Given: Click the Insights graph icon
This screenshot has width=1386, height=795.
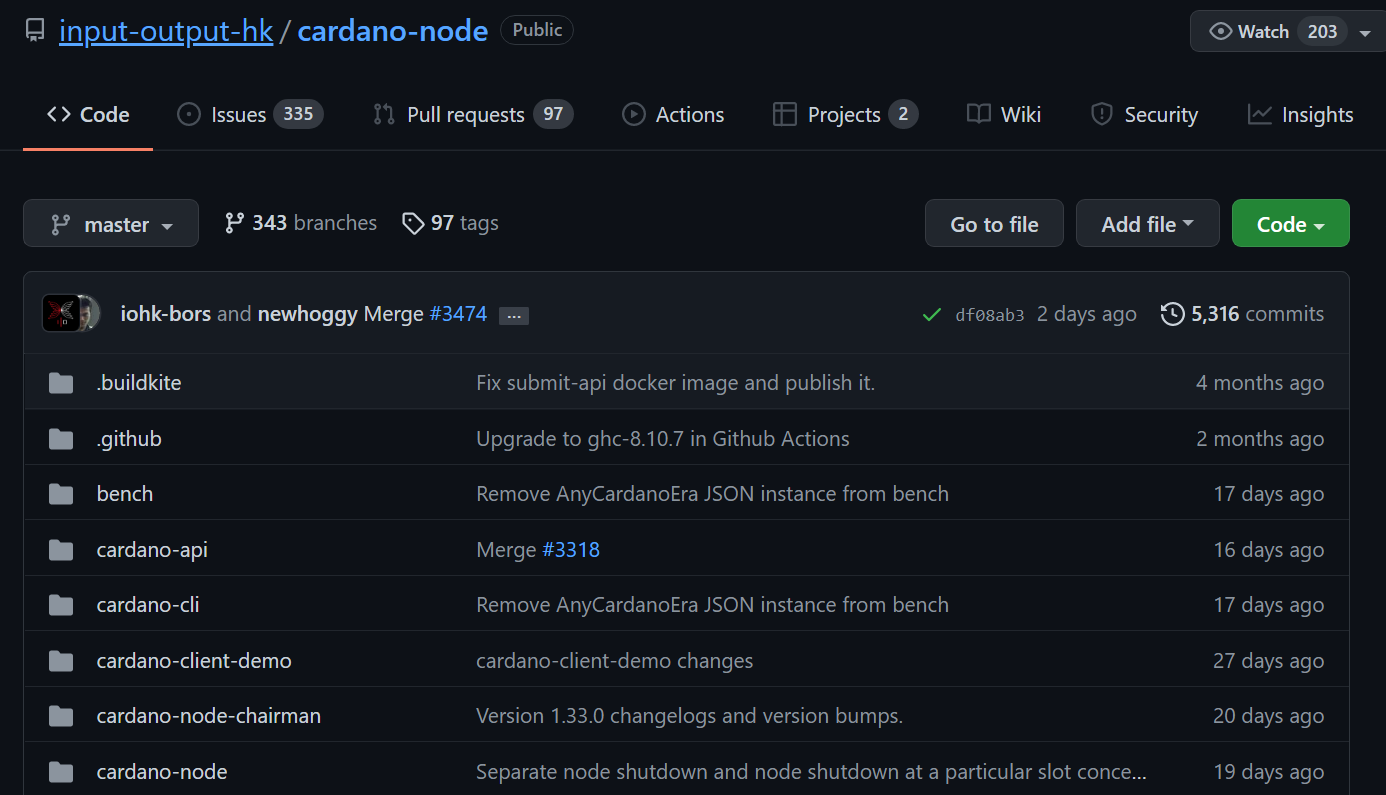Looking at the screenshot, I should tap(1258, 114).
